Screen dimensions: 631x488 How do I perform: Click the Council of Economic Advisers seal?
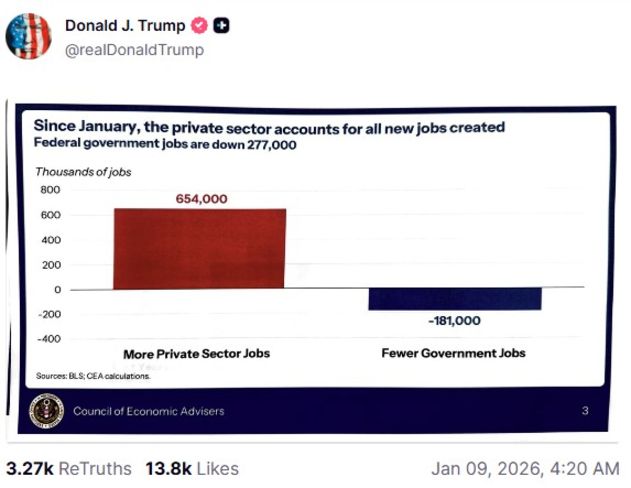pos(47,410)
